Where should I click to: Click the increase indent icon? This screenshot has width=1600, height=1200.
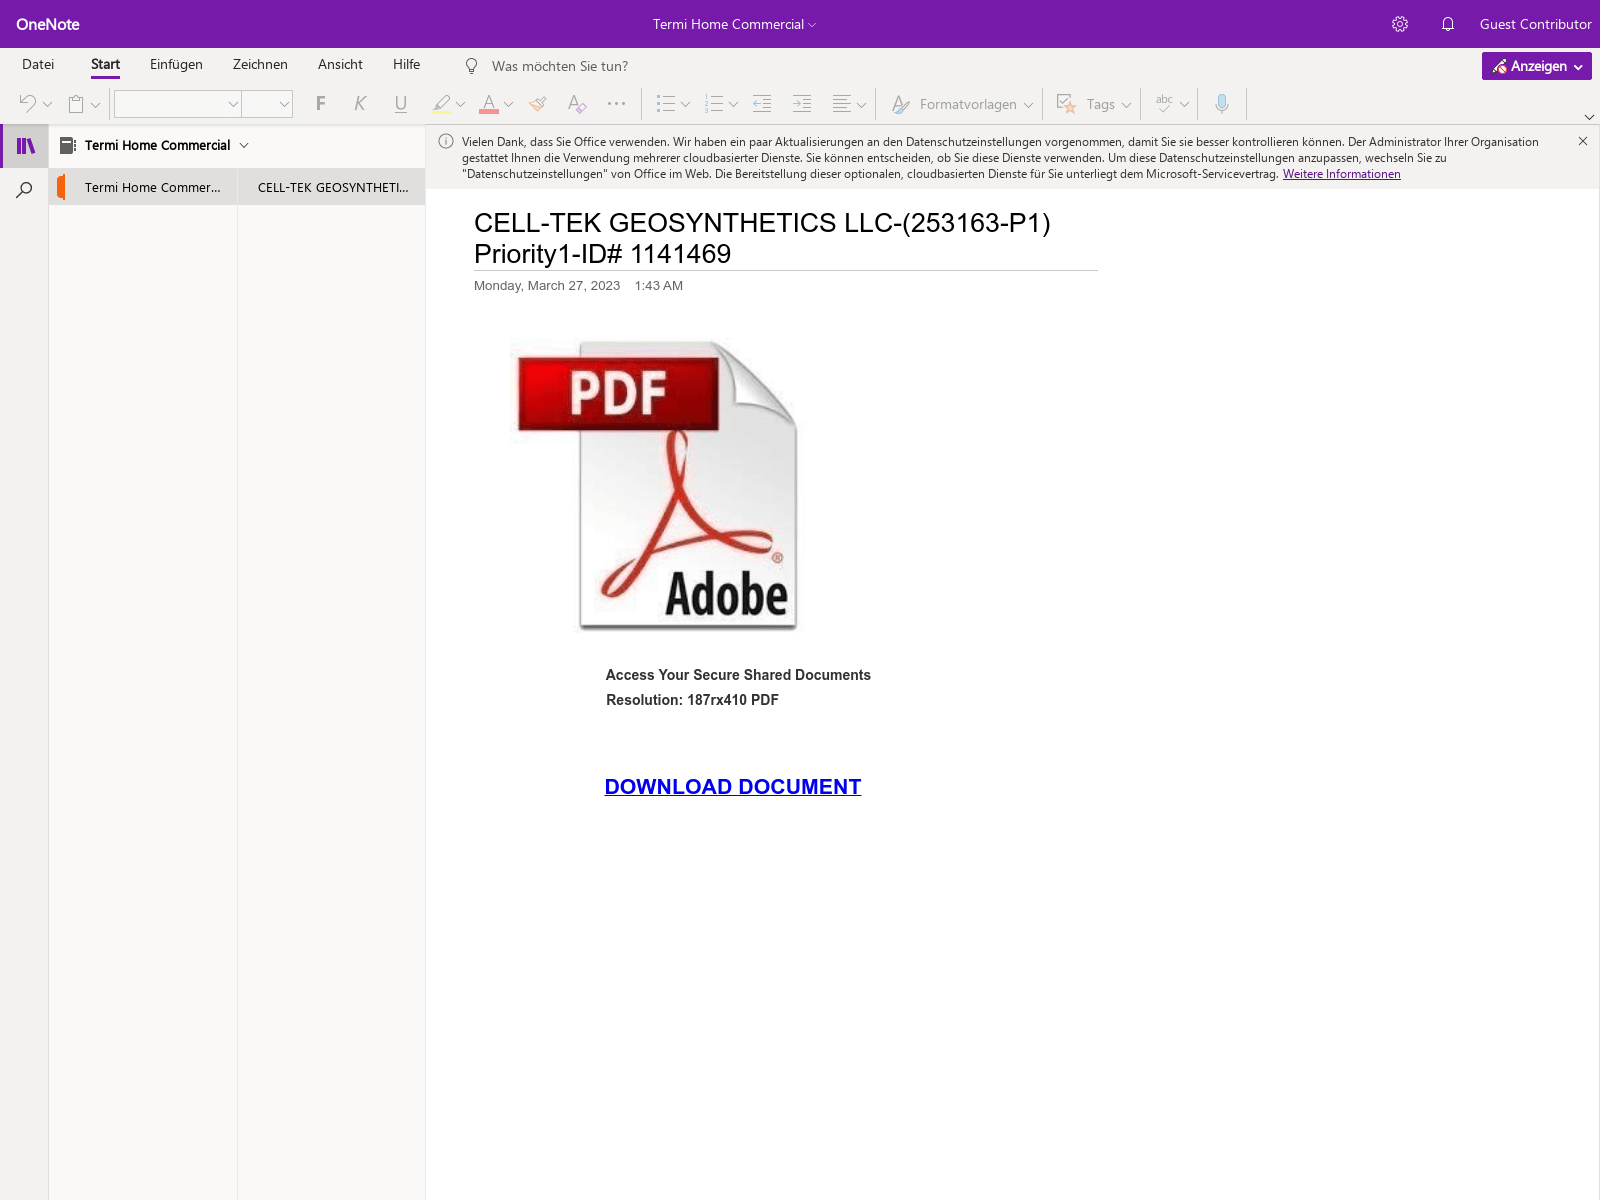pos(802,103)
